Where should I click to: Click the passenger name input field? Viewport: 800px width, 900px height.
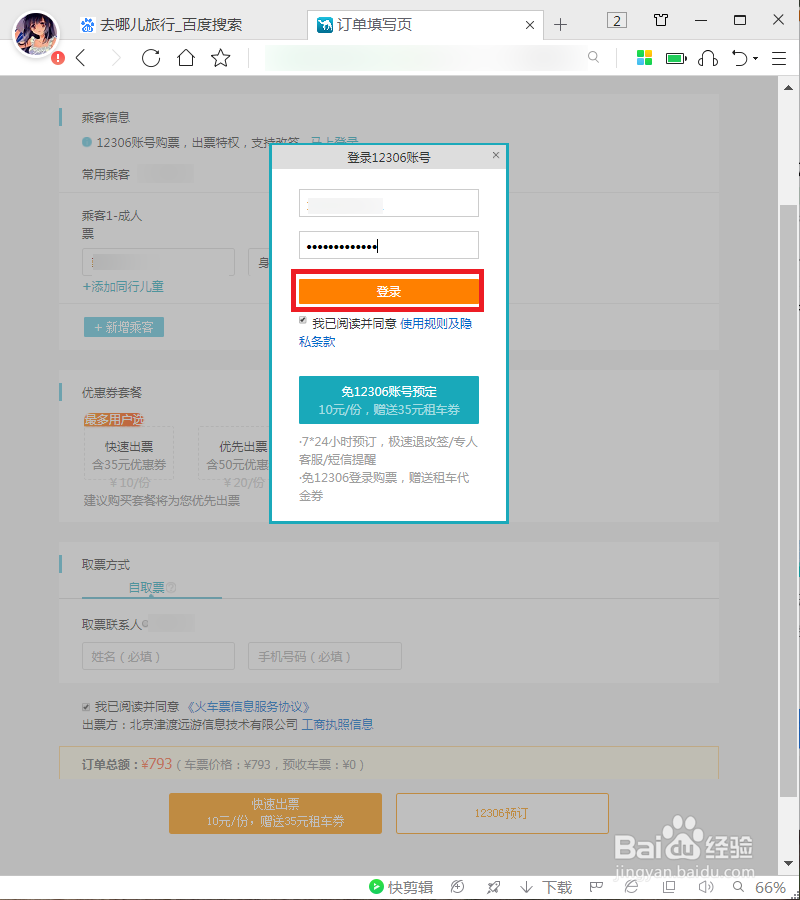tap(158, 262)
